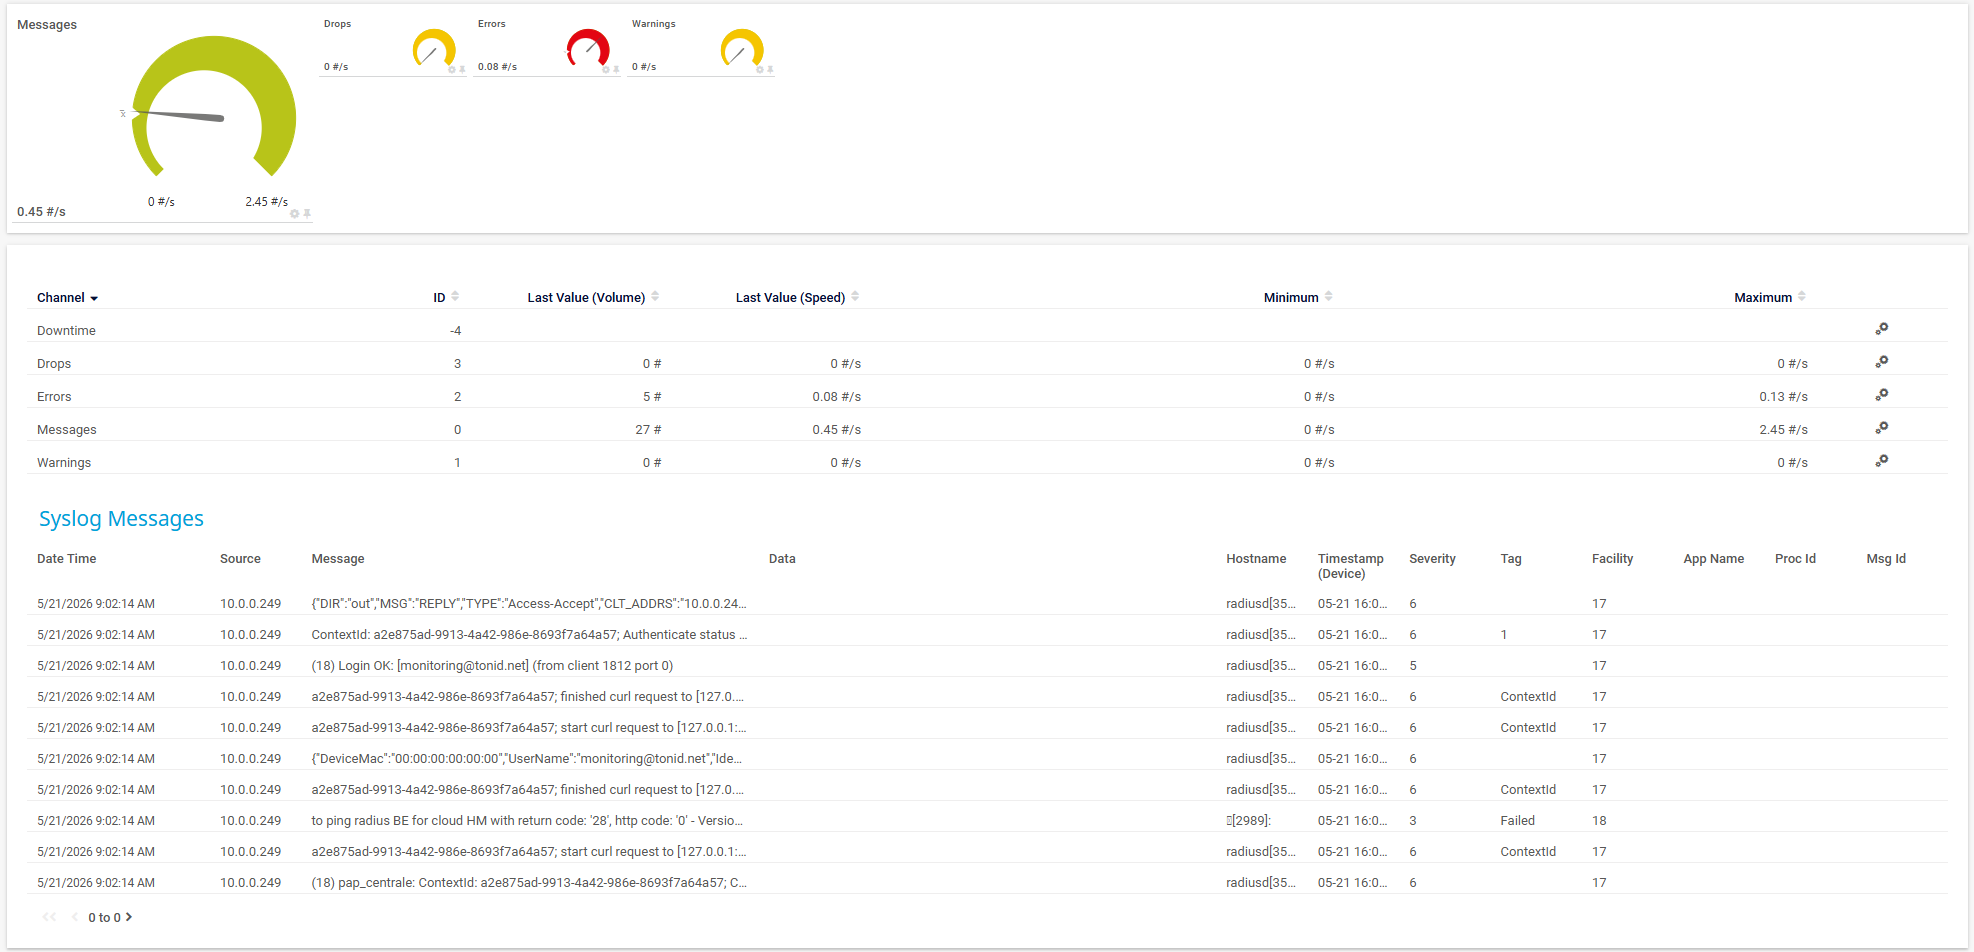Open the Syslog Messages heading link
The width and height of the screenshot is (1974, 952).
121,519
